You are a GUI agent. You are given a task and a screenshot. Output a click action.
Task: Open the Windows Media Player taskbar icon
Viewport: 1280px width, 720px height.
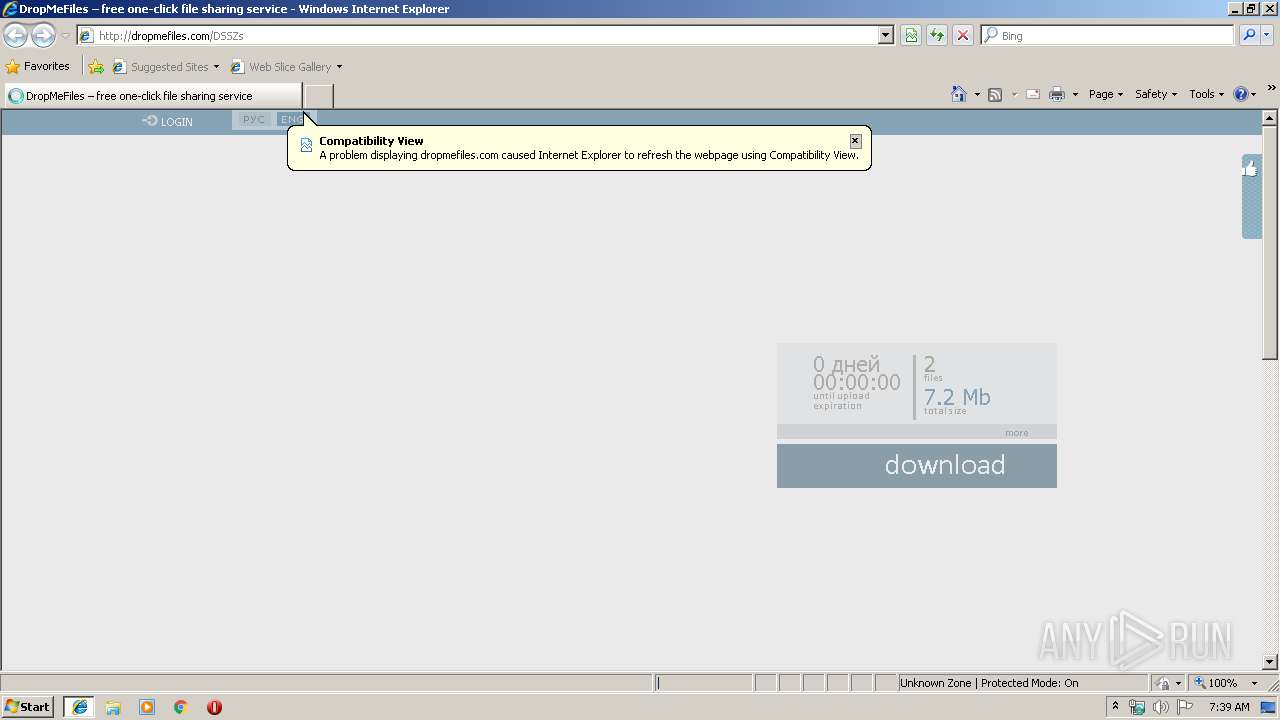[147, 707]
